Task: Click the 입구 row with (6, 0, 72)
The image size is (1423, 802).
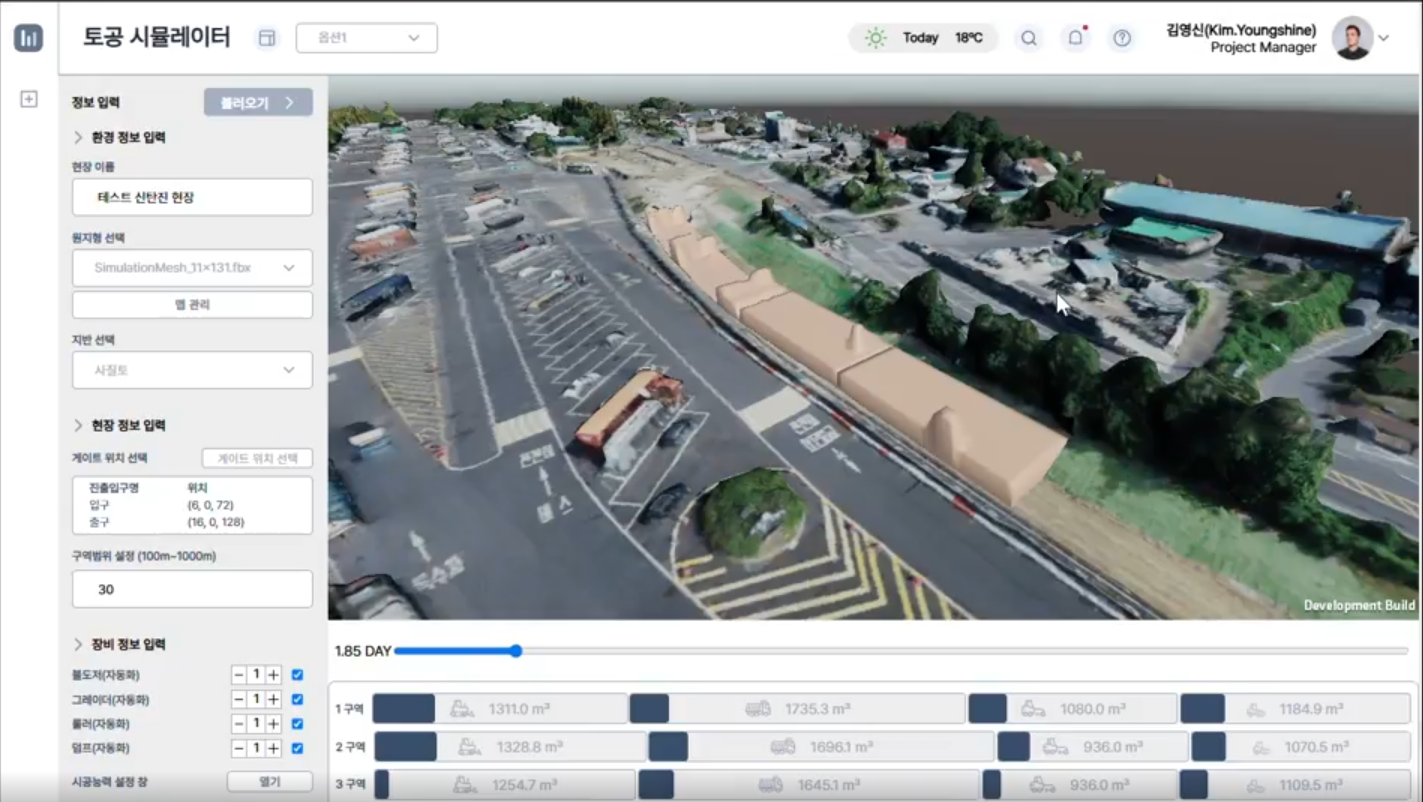Action: (192, 505)
